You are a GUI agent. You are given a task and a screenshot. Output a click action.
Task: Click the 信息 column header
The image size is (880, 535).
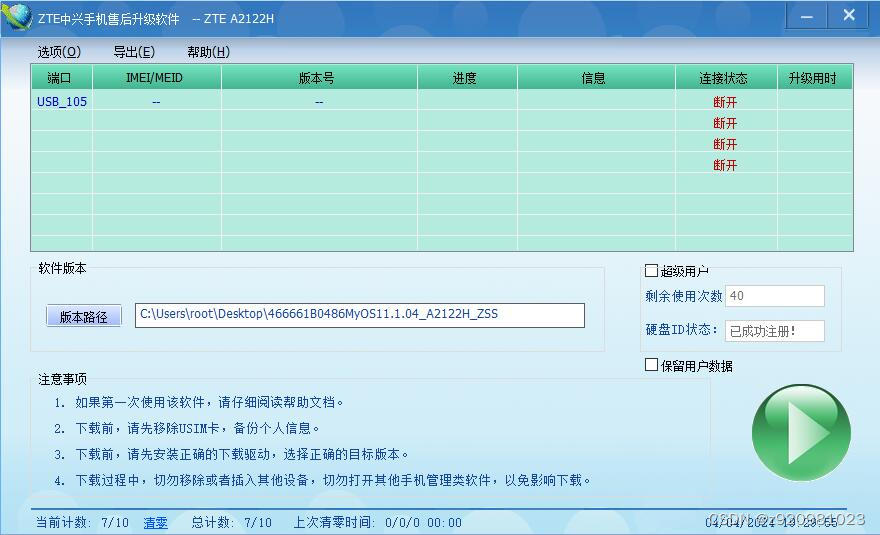click(x=595, y=78)
